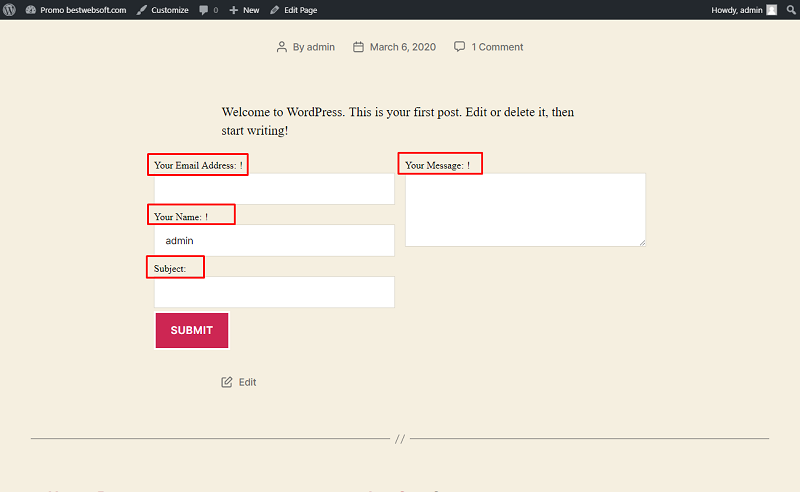Open Promo bestwebsoft.com site menu
The width and height of the screenshot is (800, 492).
tap(76, 10)
